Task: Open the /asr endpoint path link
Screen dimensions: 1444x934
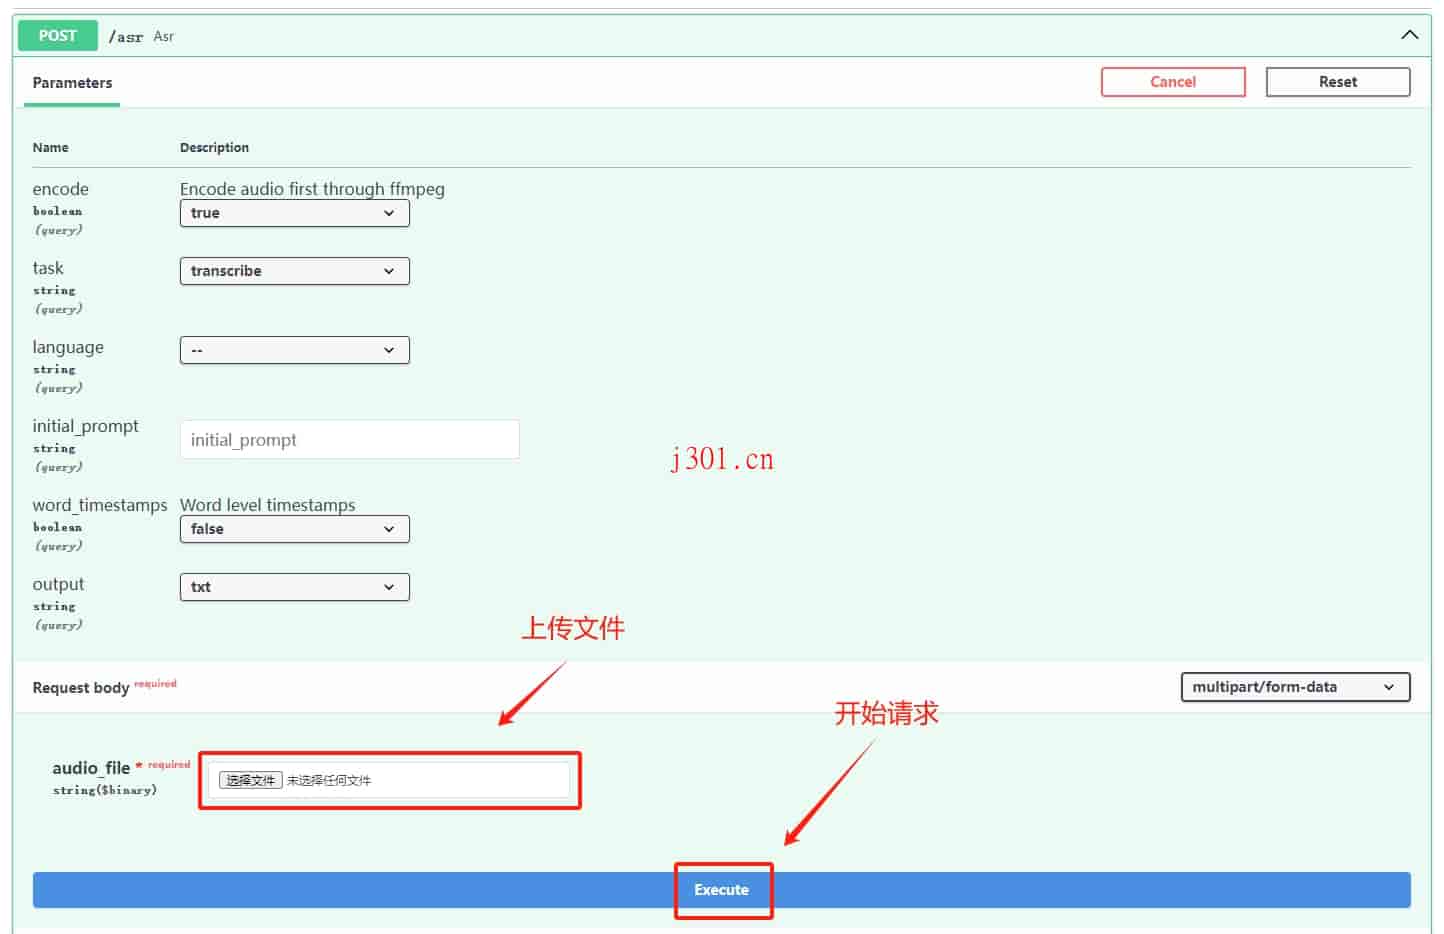Action: coord(126,36)
